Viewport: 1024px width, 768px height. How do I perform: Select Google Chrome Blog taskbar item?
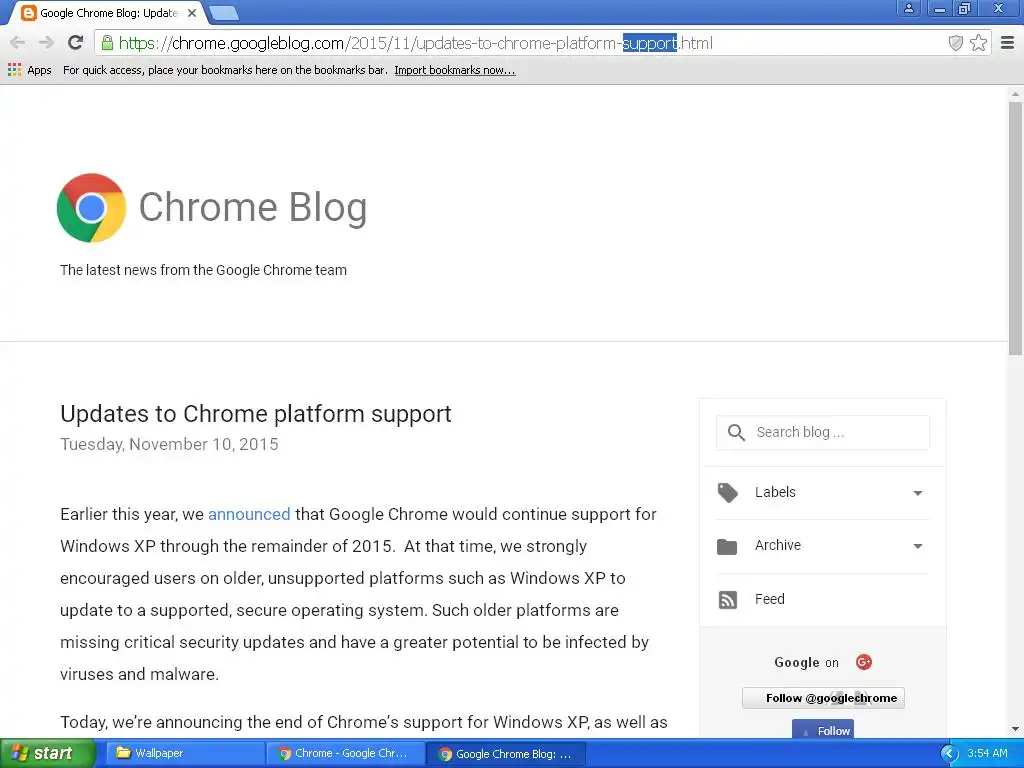tap(505, 754)
